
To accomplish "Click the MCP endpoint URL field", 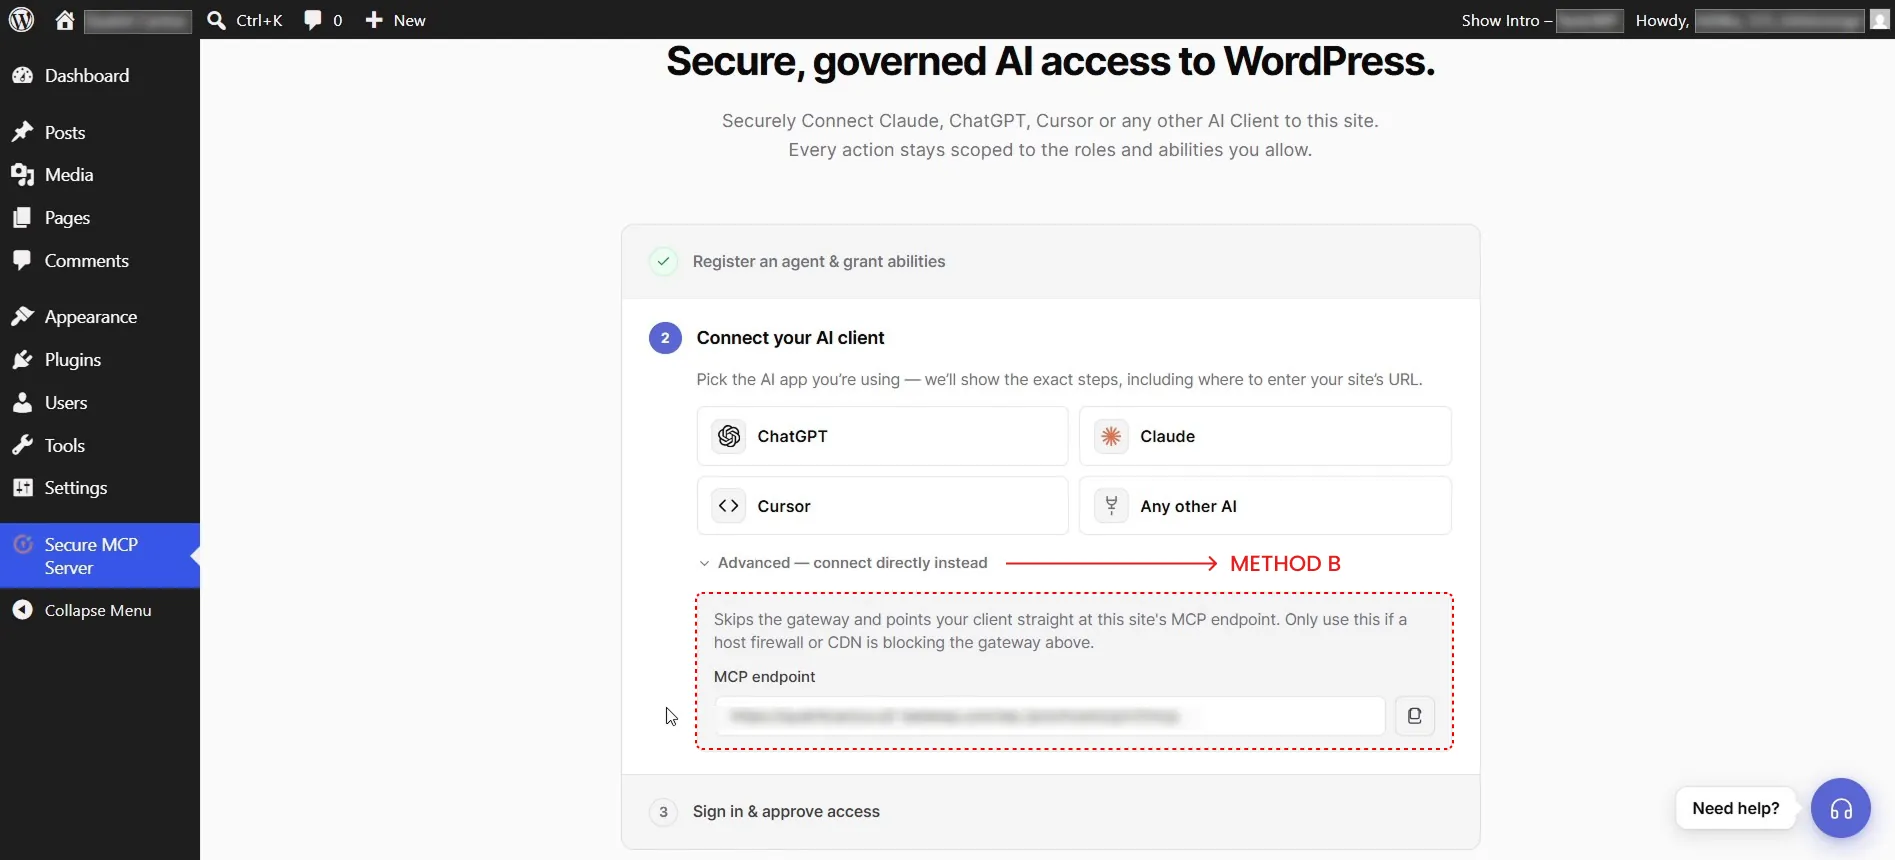I will tap(1050, 716).
